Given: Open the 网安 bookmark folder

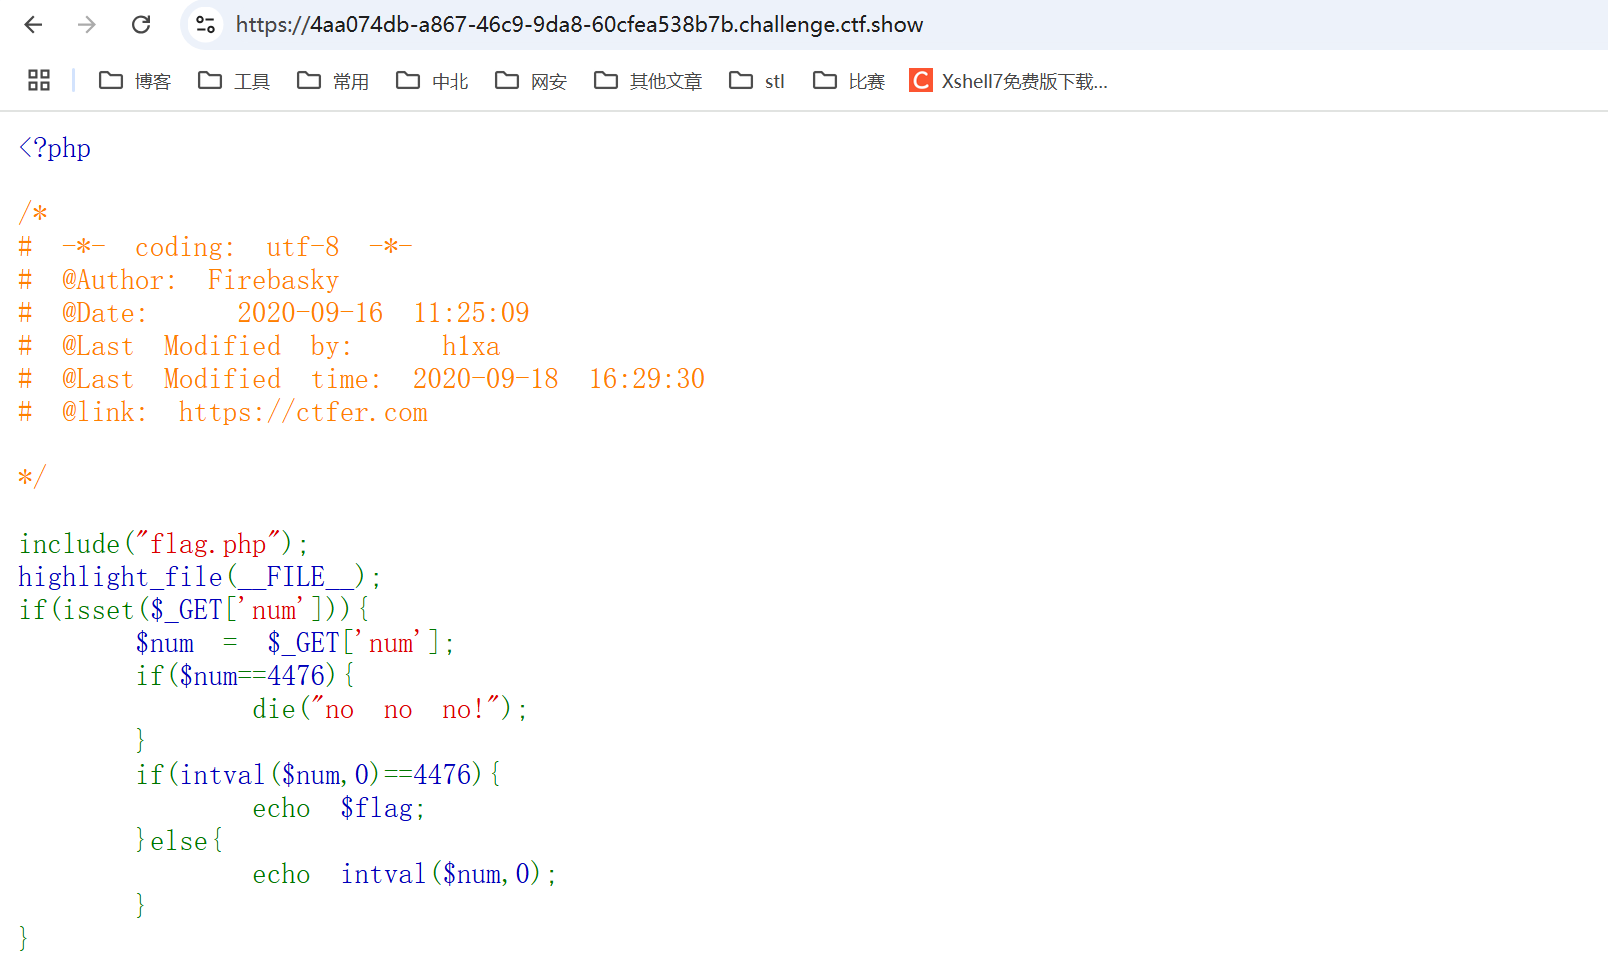Looking at the screenshot, I should click(531, 81).
